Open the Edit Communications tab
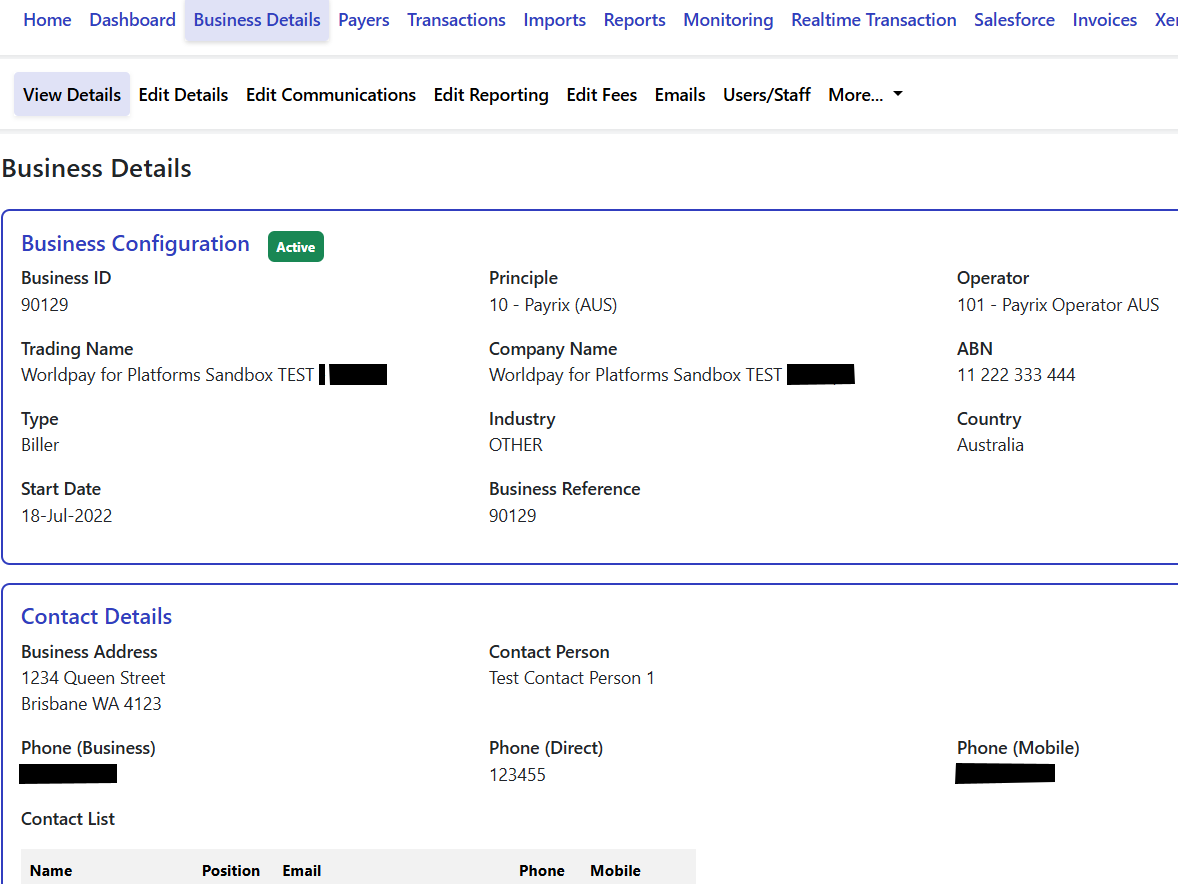 331,95
